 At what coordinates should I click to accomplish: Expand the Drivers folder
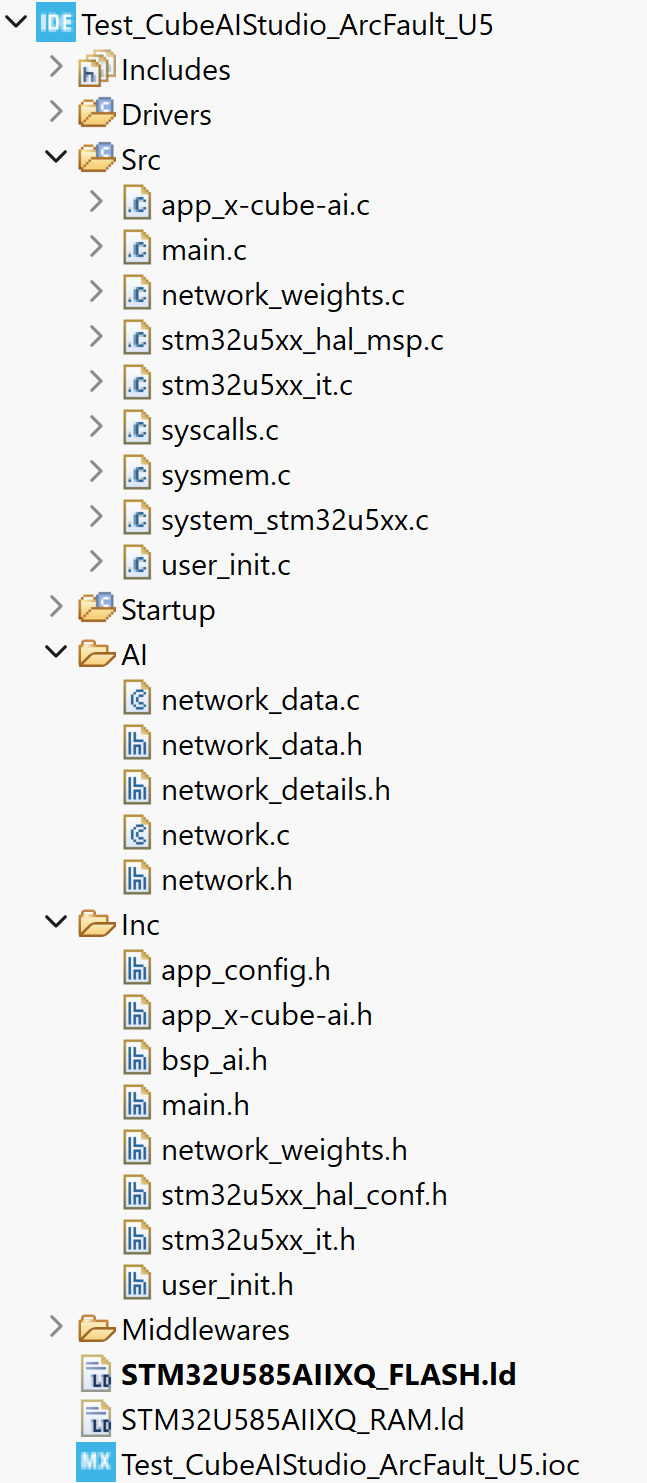57,113
